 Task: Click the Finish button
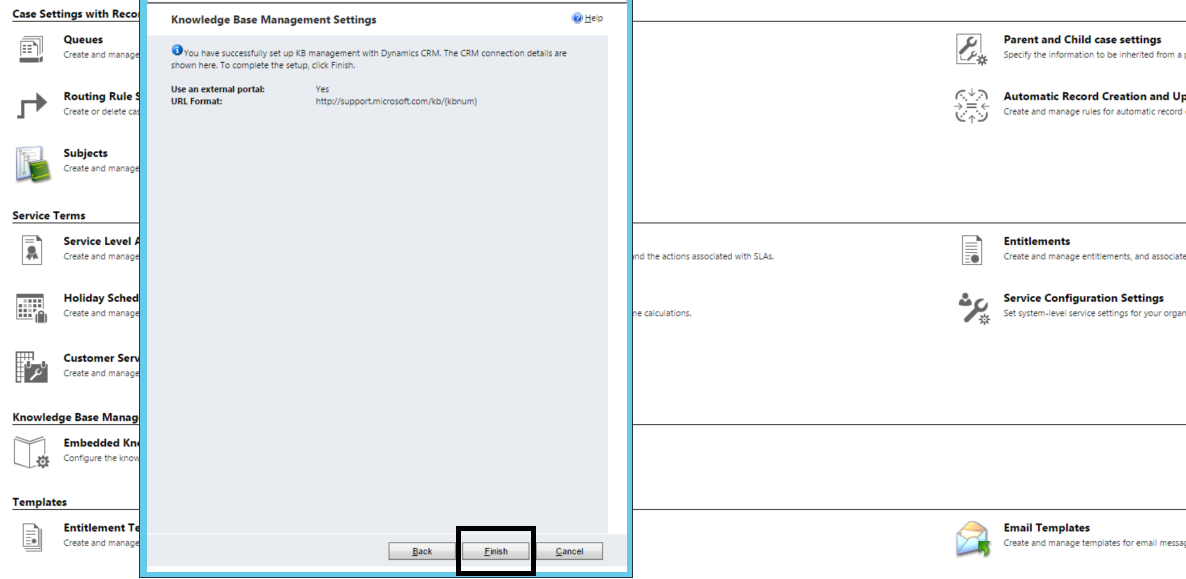pos(496,550)
